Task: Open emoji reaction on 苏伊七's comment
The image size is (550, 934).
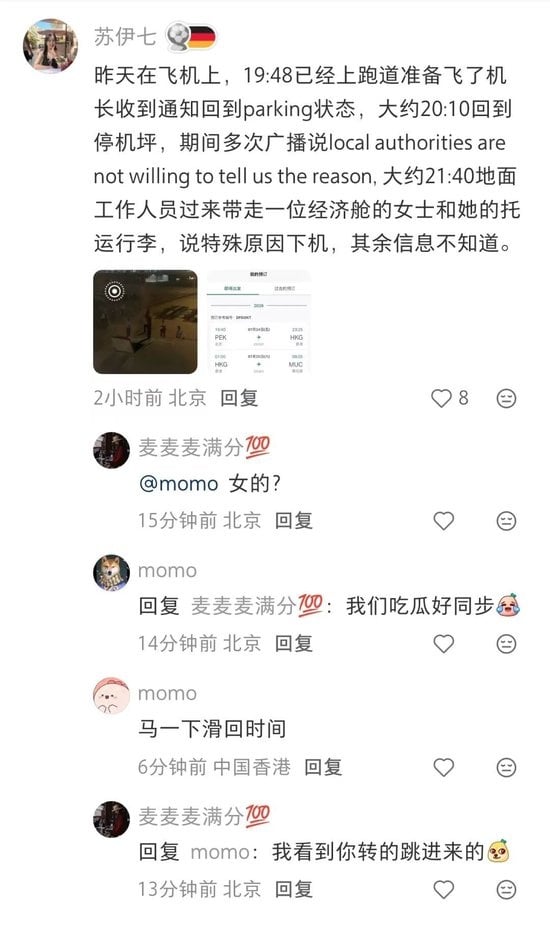Action: coord(506,398)
